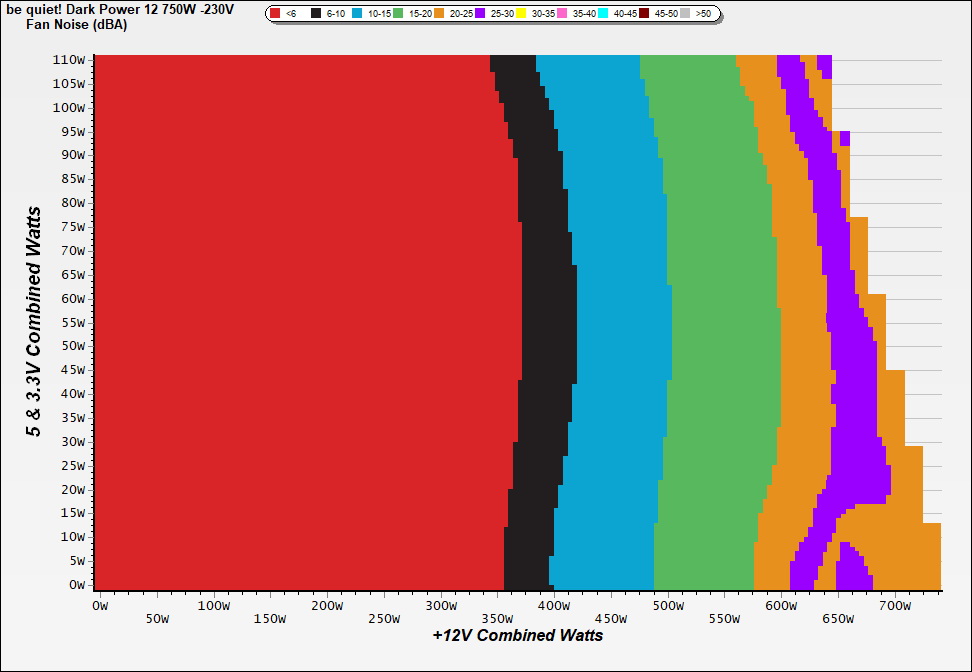Click '200W' on the horizontal axis
This screenshot has width=972, height=672.
327,606
